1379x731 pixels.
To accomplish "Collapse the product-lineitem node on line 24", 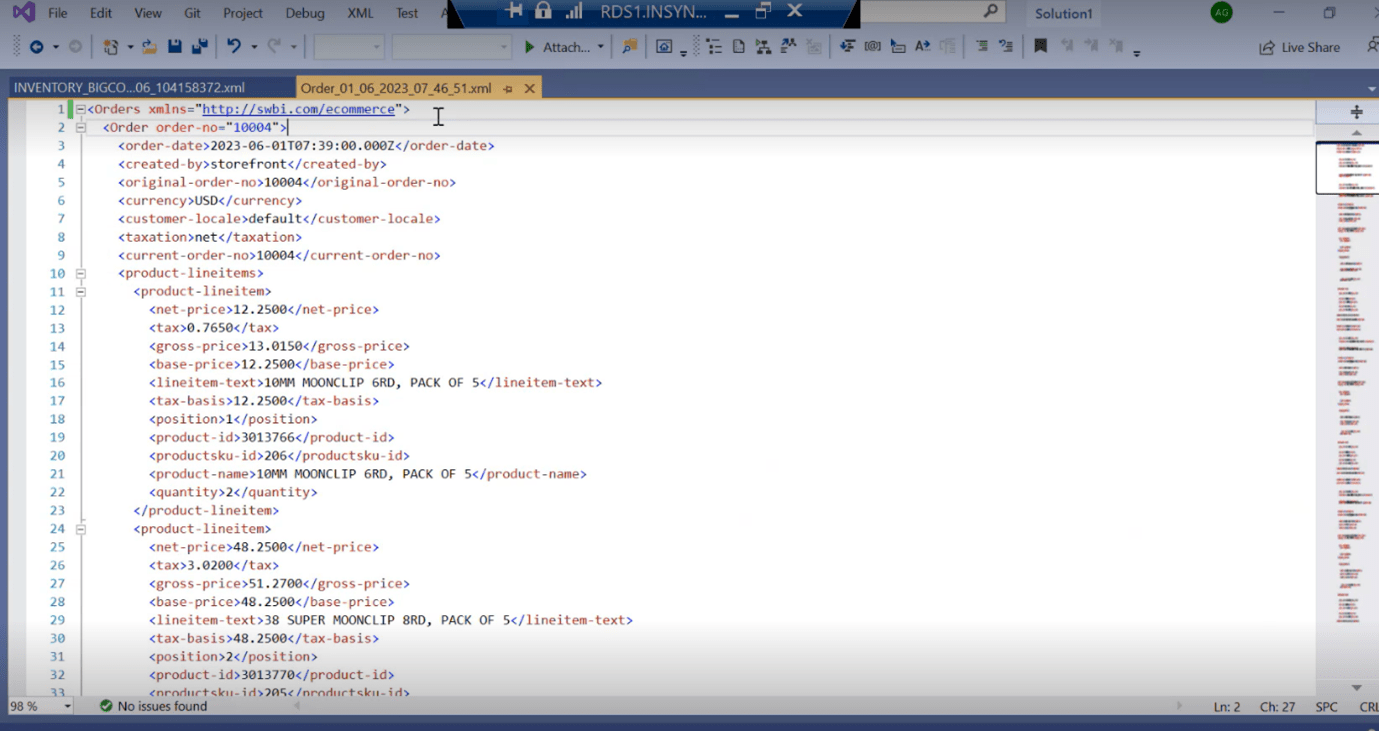I will (80, 528).
